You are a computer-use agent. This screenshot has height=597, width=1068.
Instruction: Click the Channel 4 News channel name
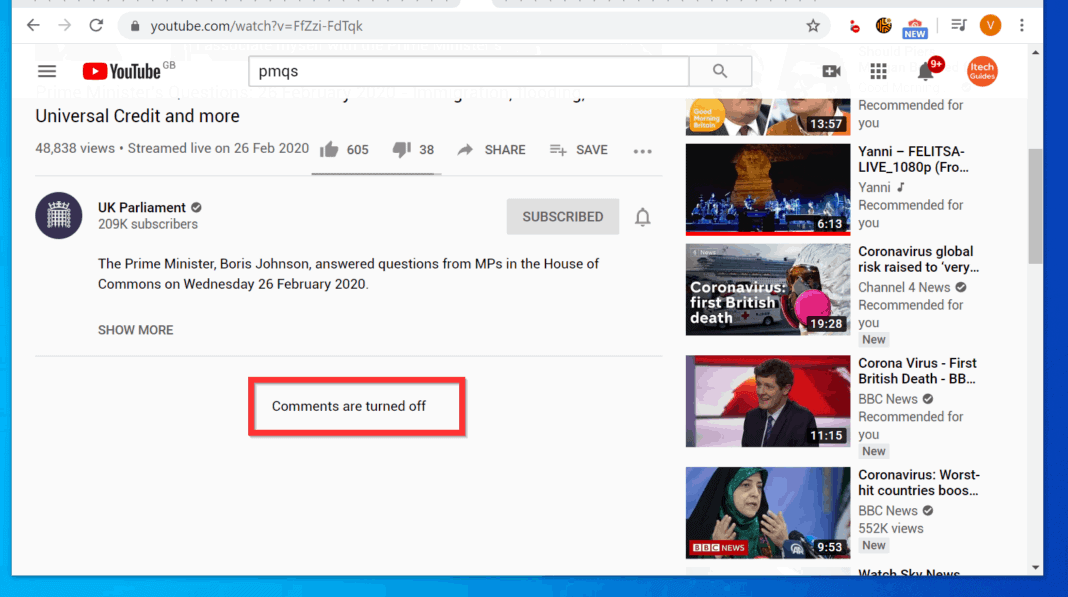point(904,288)
